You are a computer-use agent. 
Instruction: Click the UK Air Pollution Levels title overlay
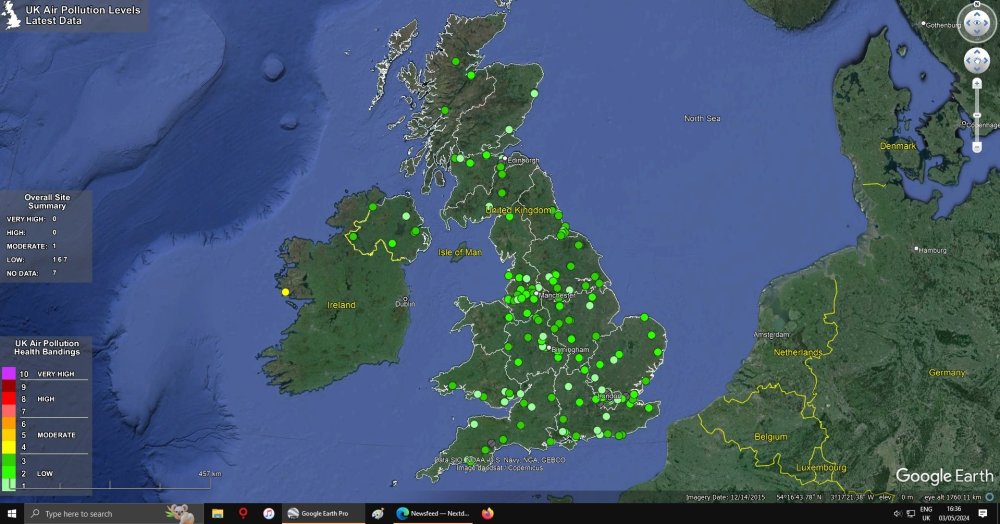pyautogui.click(x=75, y=15)
